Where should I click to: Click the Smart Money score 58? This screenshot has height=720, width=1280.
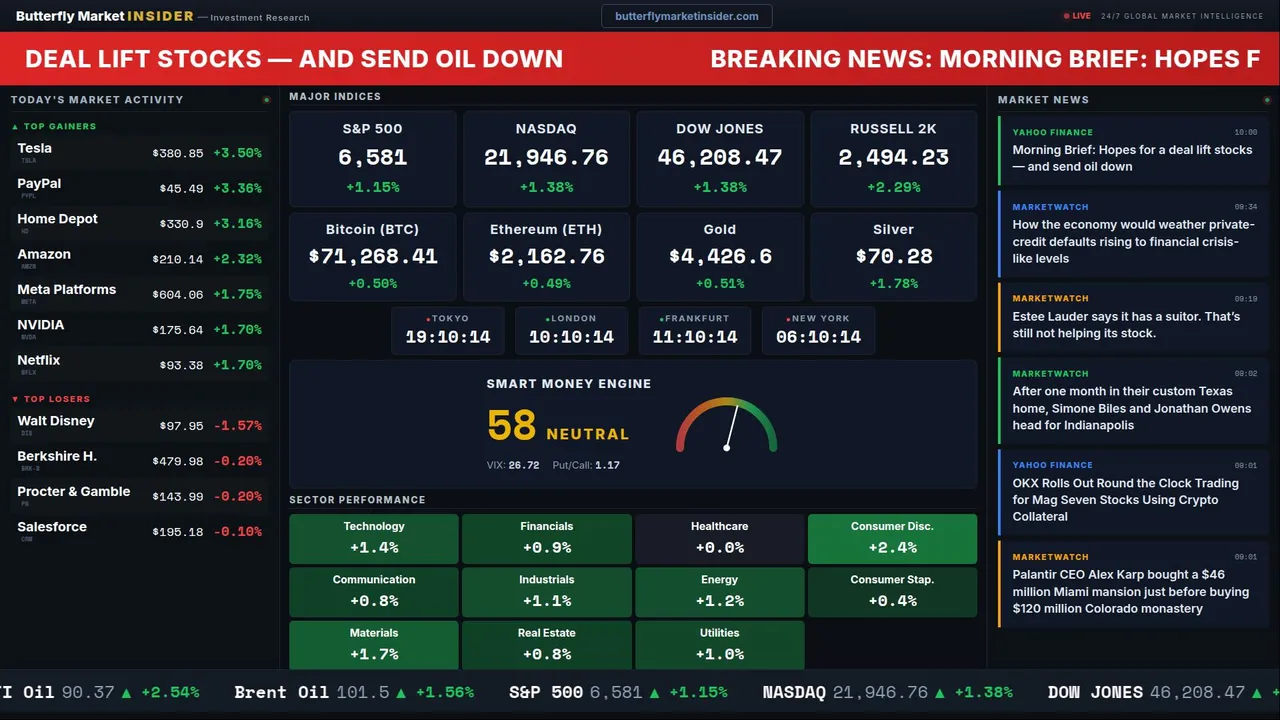coord(512,426)
